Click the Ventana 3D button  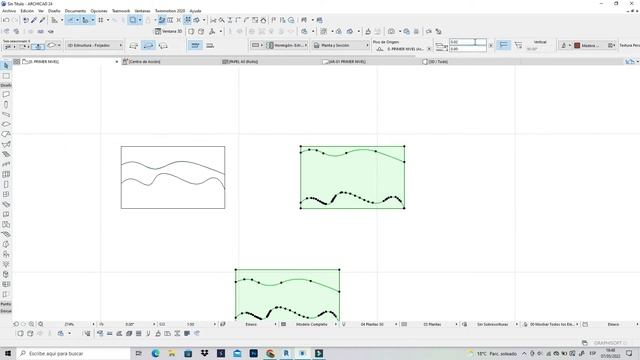[169, 31]
